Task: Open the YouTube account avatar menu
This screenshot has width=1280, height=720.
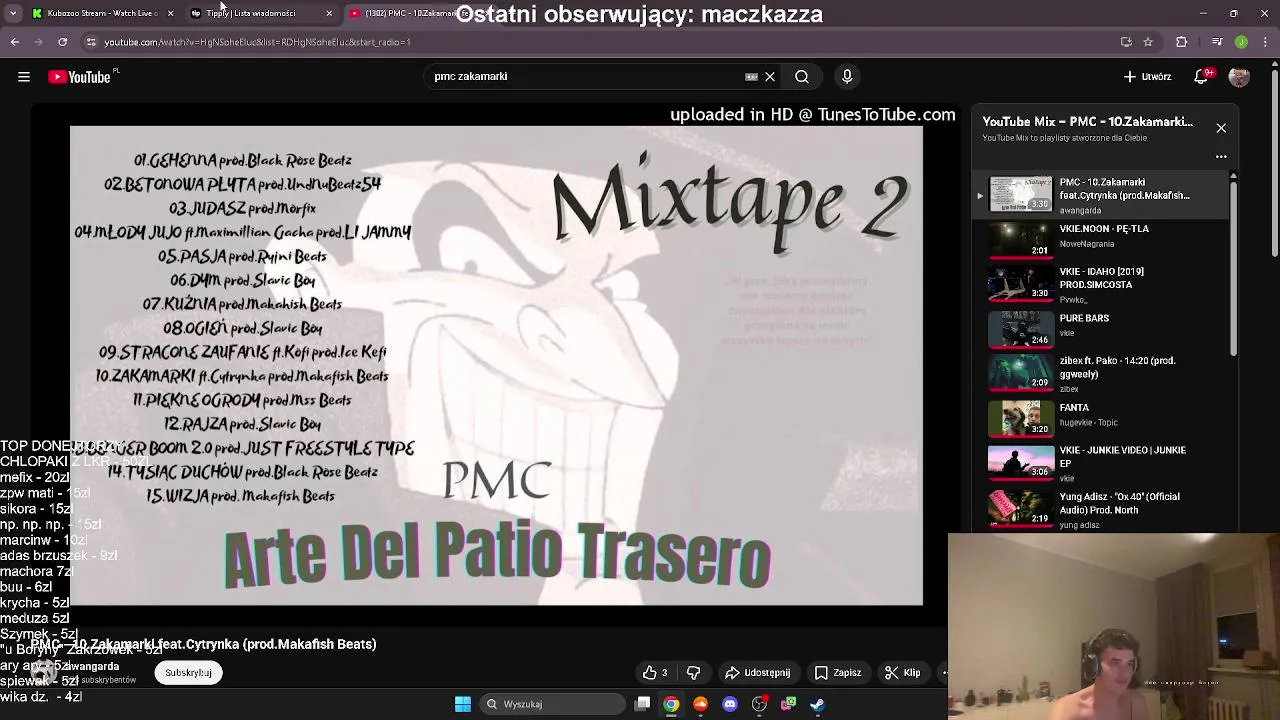Action: coord(1239,77)
